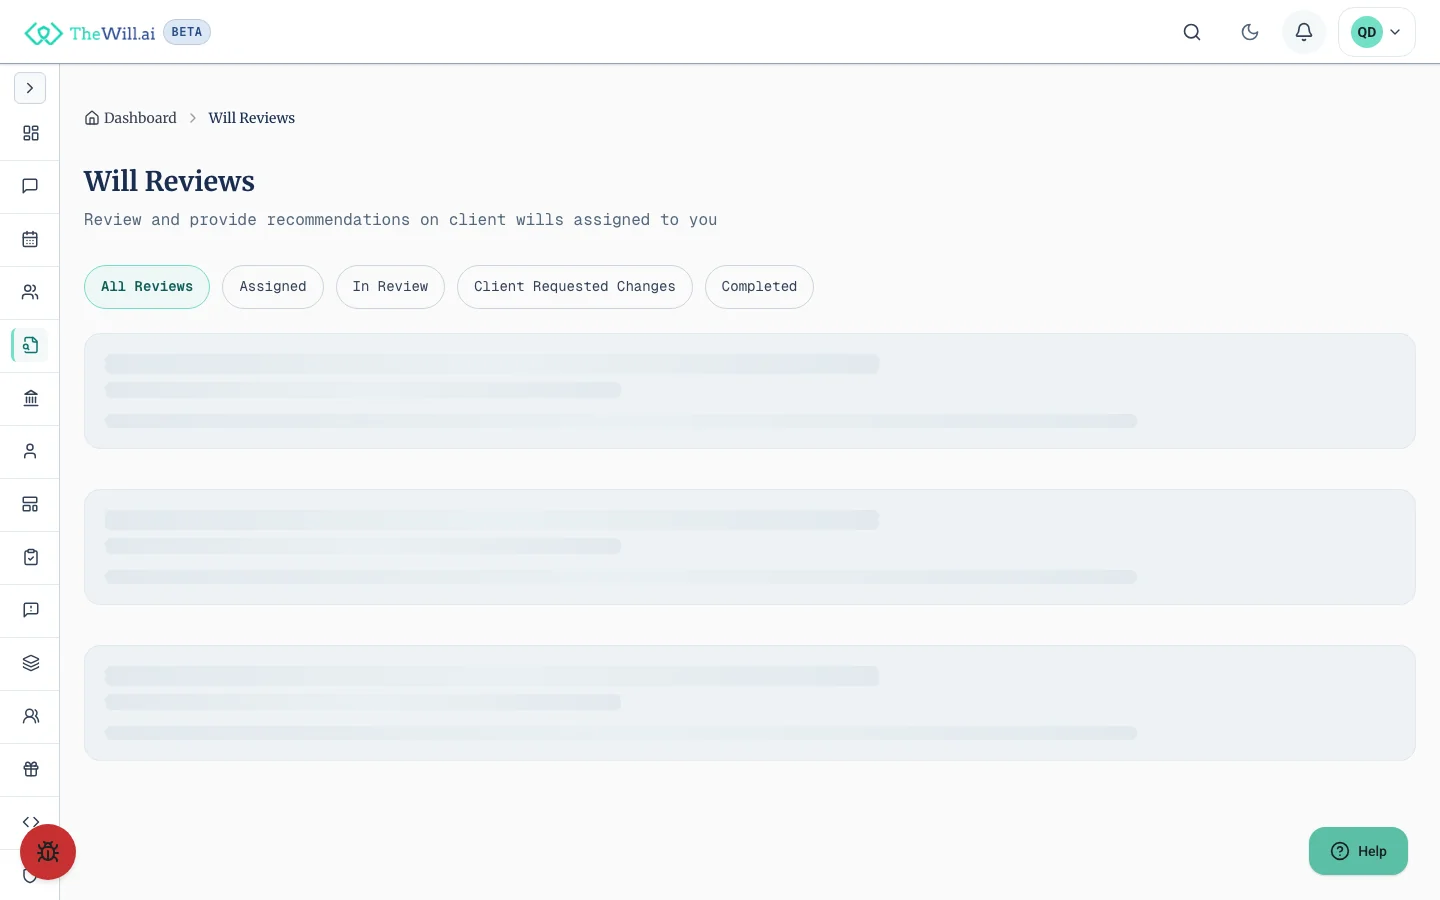Click the red bug report button

click(48, 852)
